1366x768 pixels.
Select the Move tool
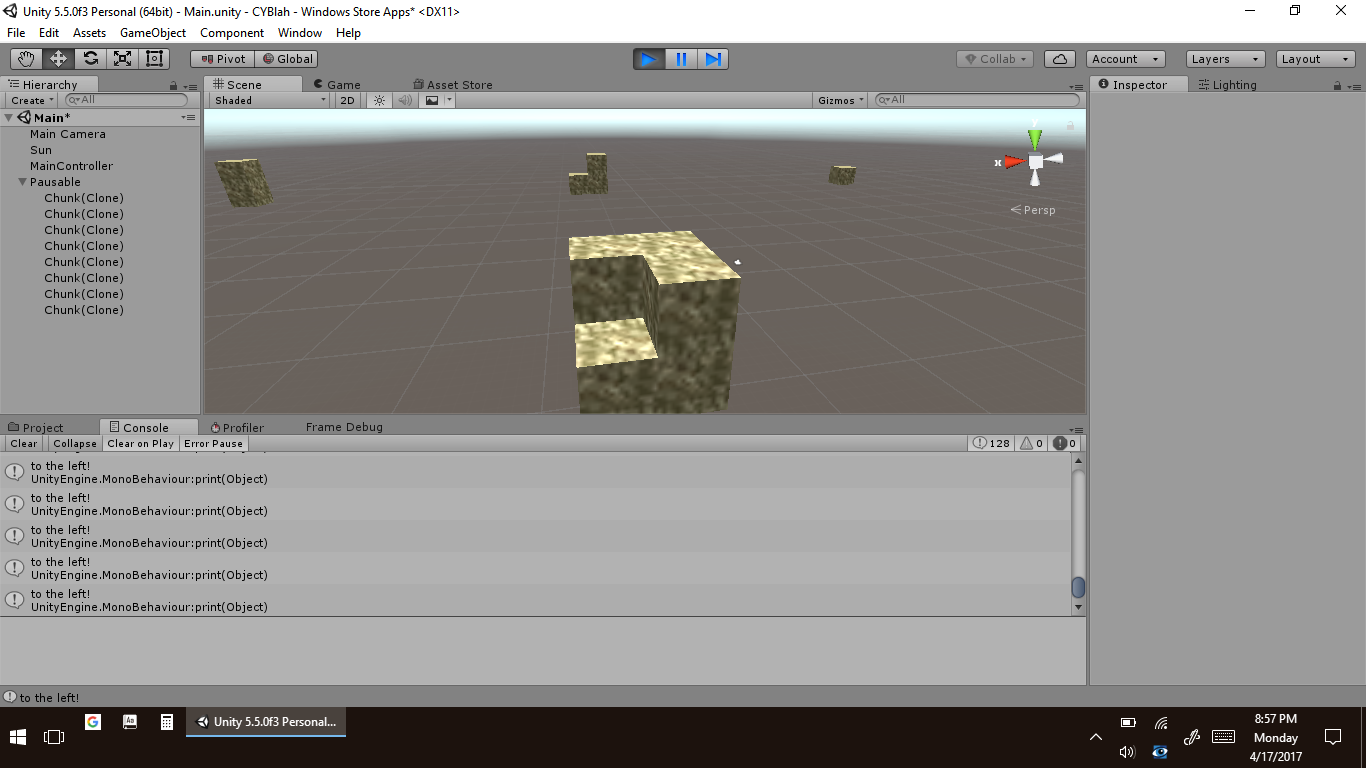pyautogui.click(x=58, y=59)
